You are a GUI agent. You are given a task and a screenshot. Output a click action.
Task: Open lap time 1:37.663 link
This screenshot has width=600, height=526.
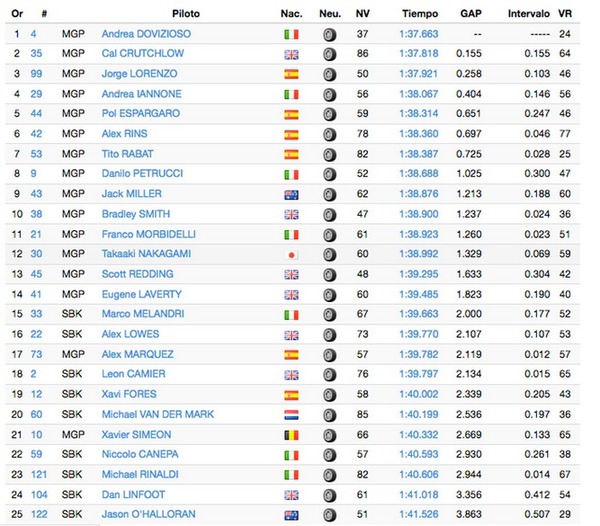[x=419, y=34]
